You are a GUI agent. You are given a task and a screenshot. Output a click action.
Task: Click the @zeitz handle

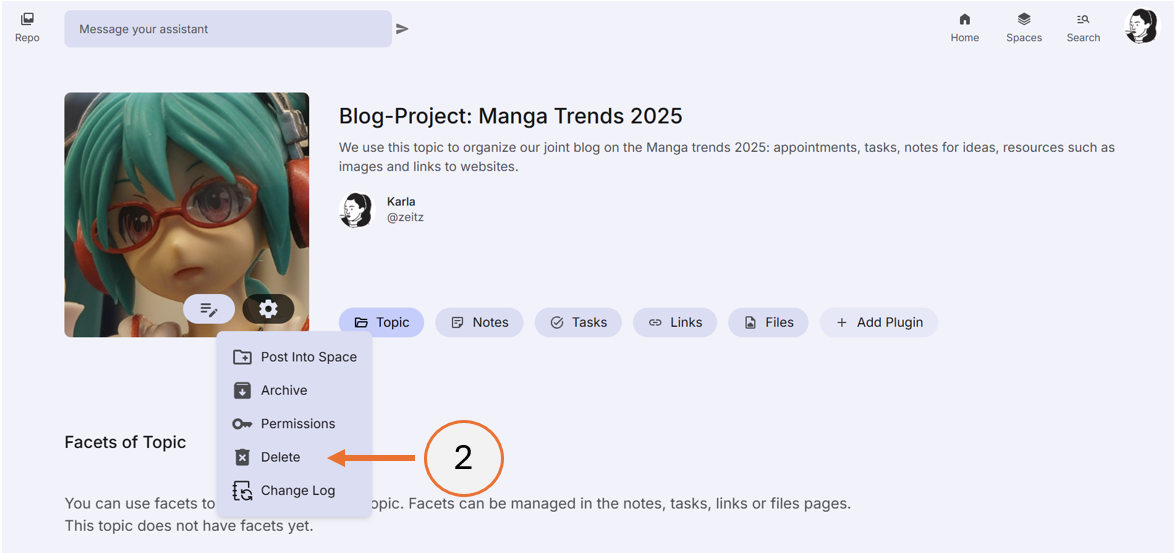(405, 218)
